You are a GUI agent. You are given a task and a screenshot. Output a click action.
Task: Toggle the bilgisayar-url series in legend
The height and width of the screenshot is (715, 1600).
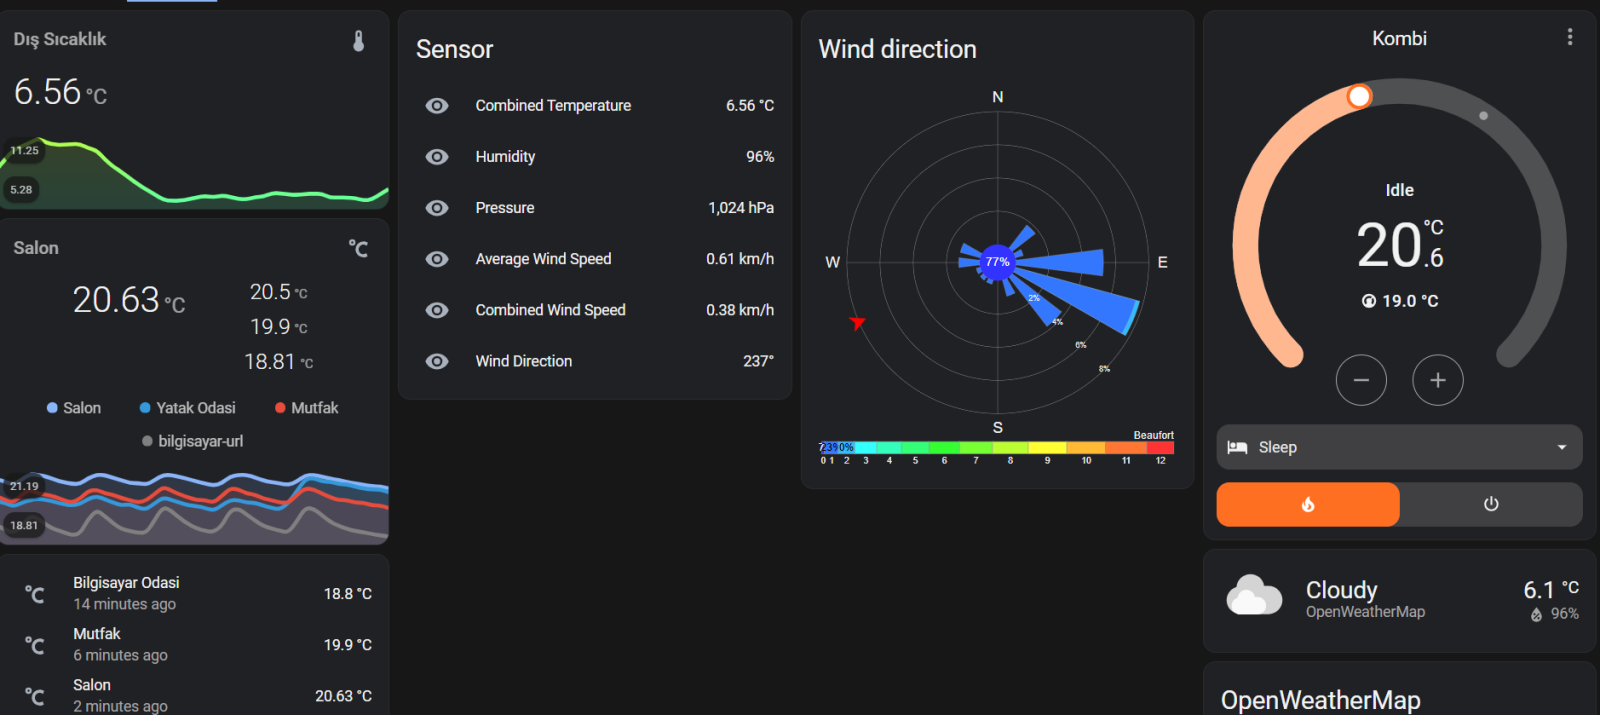193,441
